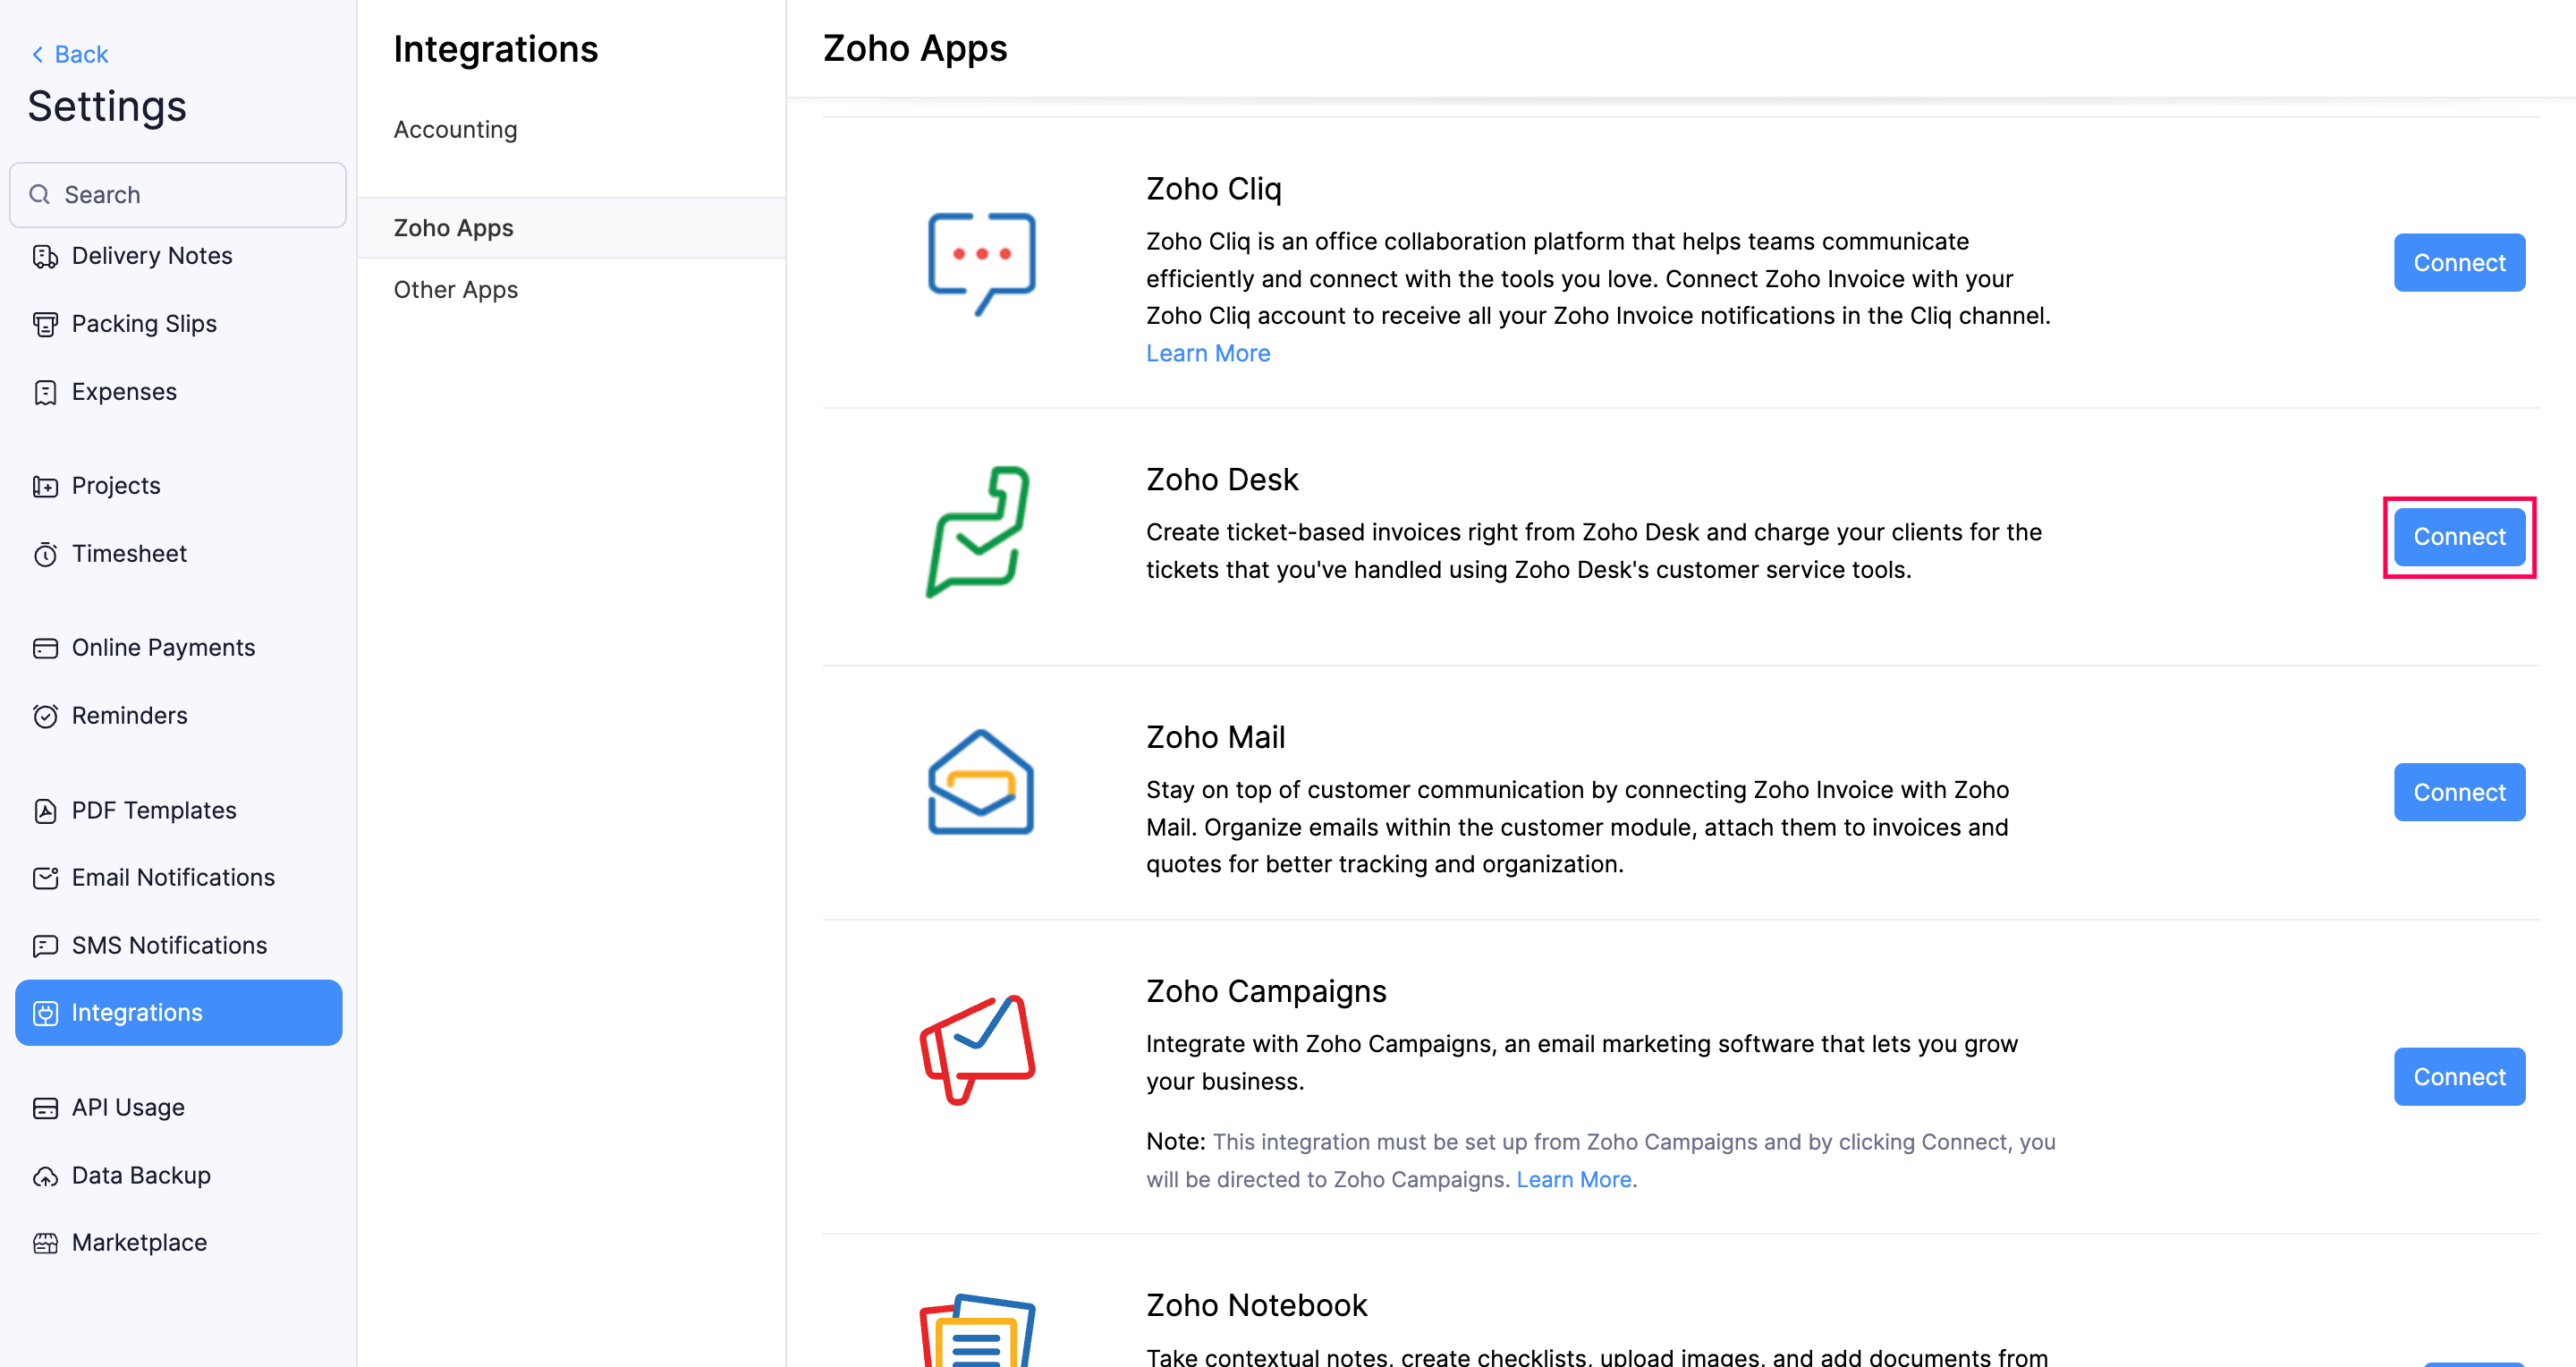Image resolution: width=2576 pixels, height=1367 pixels.
Task: Open Data Backup from the sidebar
Action: [141, 1175]
